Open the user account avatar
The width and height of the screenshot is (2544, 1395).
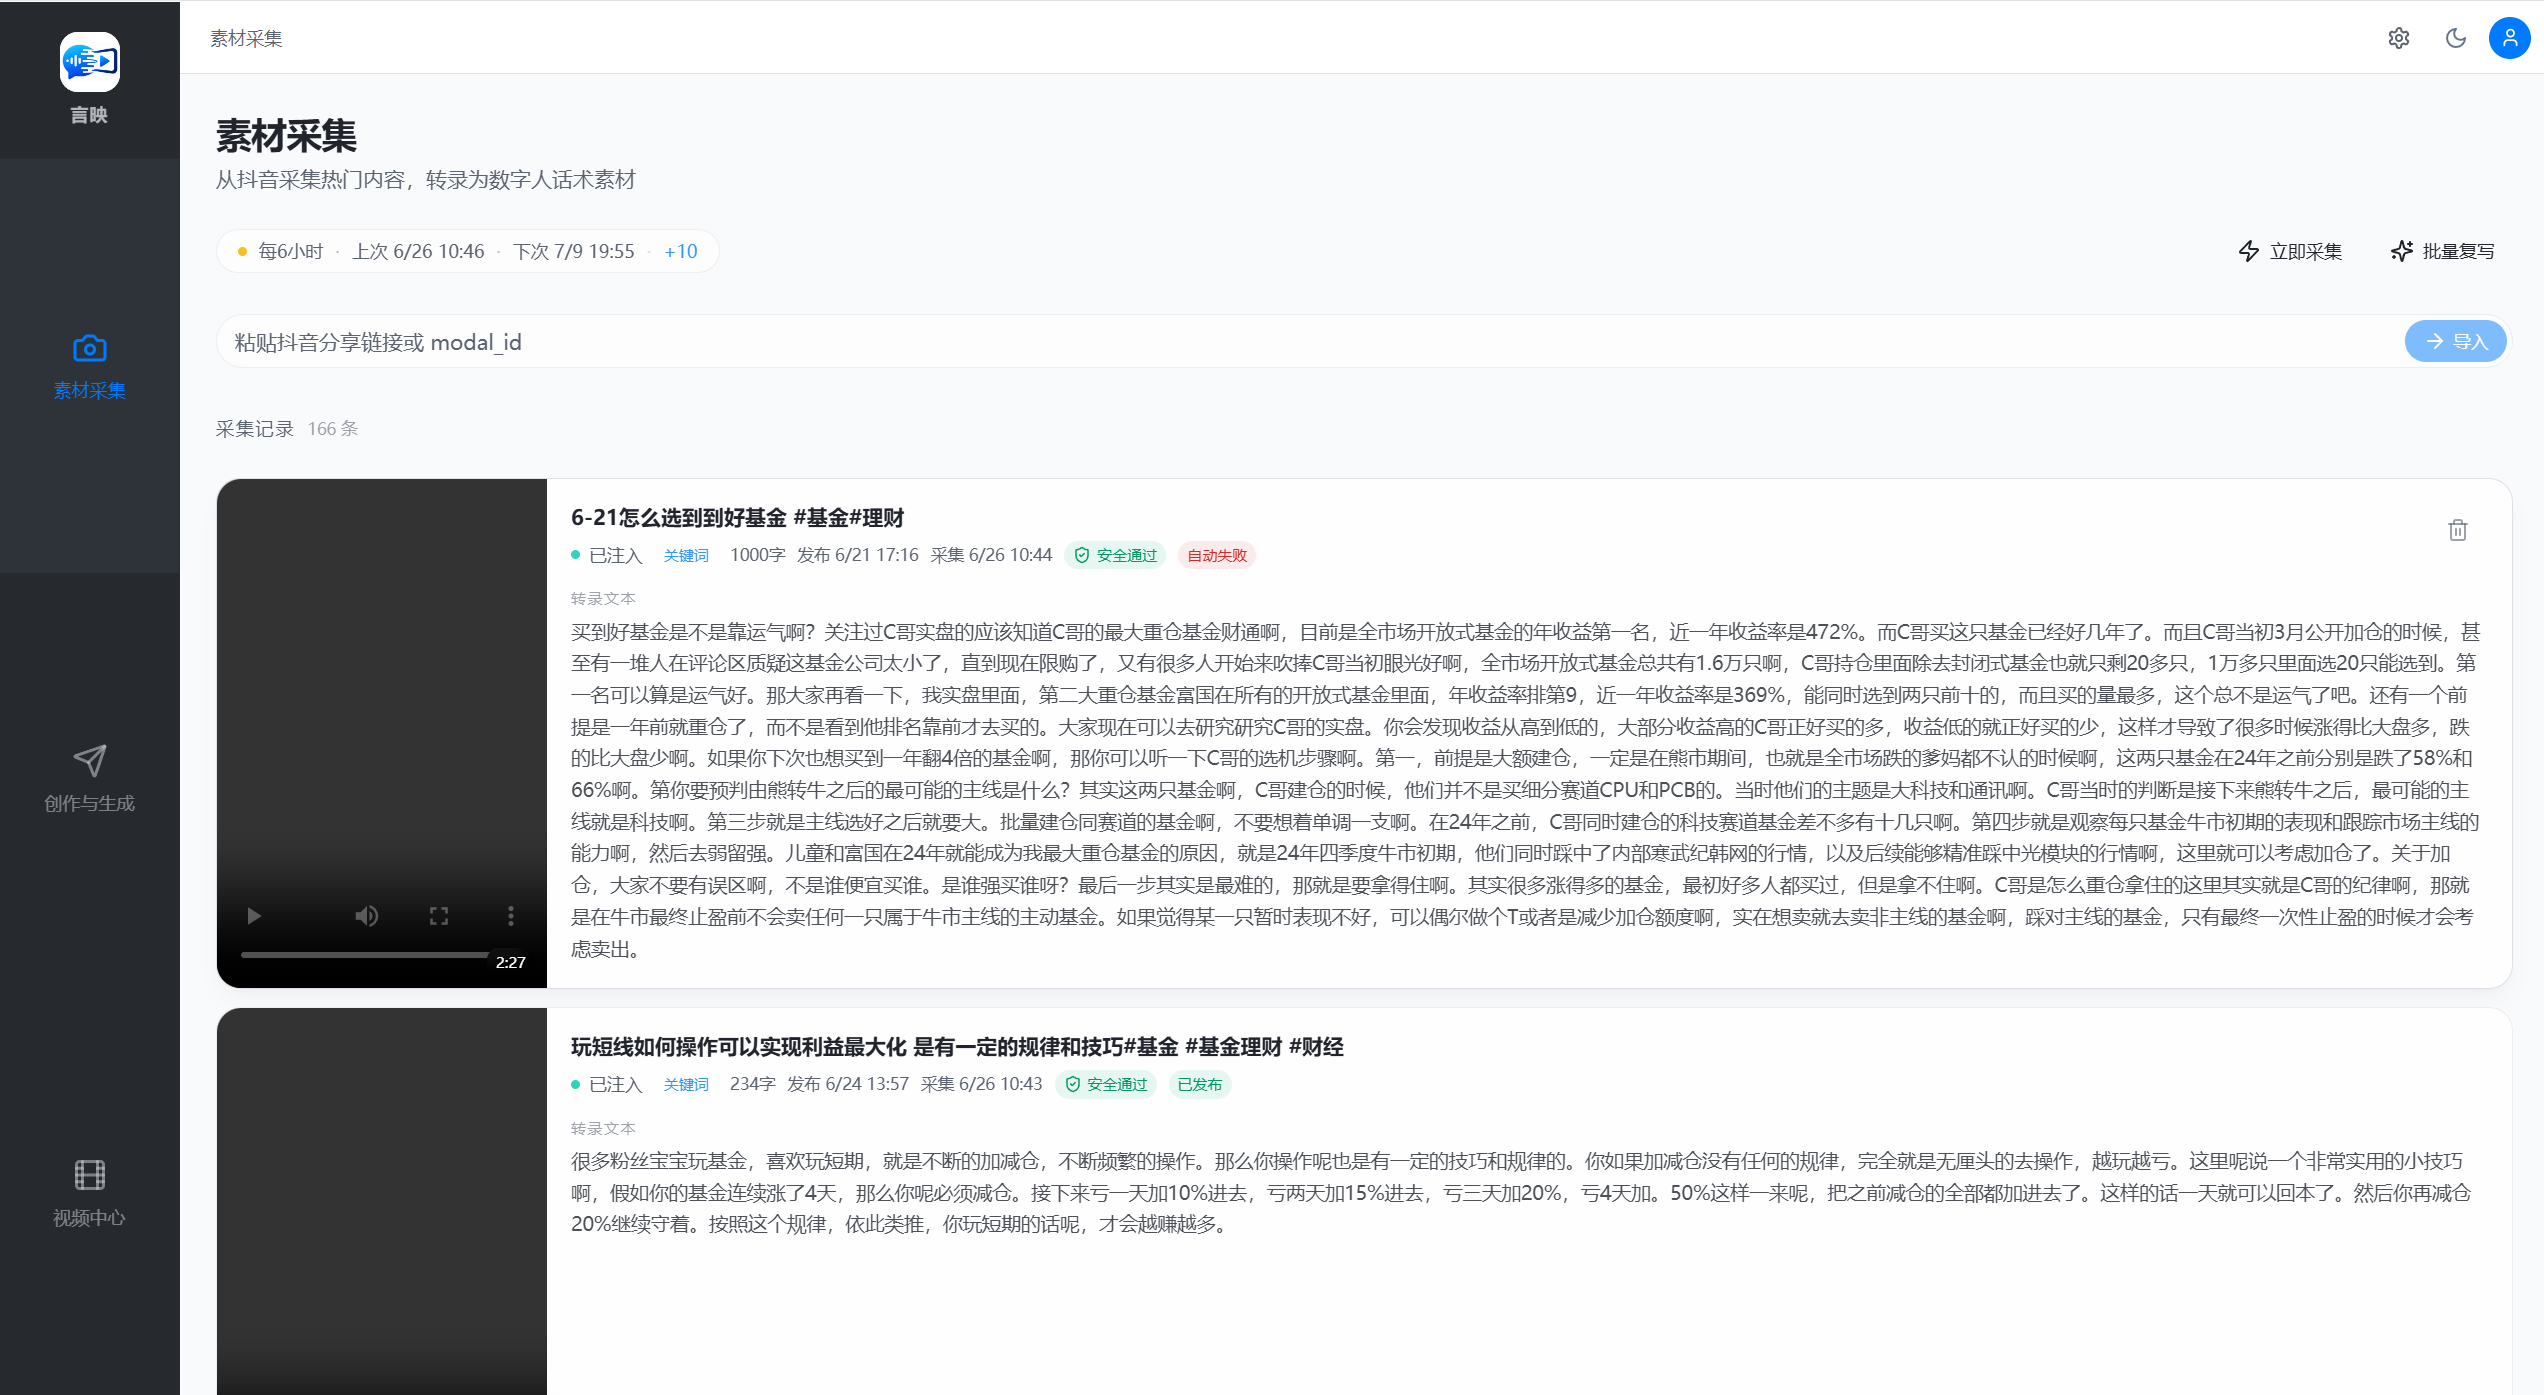point(2509,38)
